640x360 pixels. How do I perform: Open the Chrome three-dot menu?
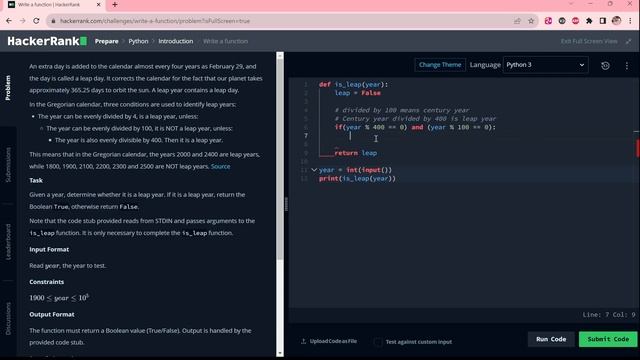[x=630, y=21]
